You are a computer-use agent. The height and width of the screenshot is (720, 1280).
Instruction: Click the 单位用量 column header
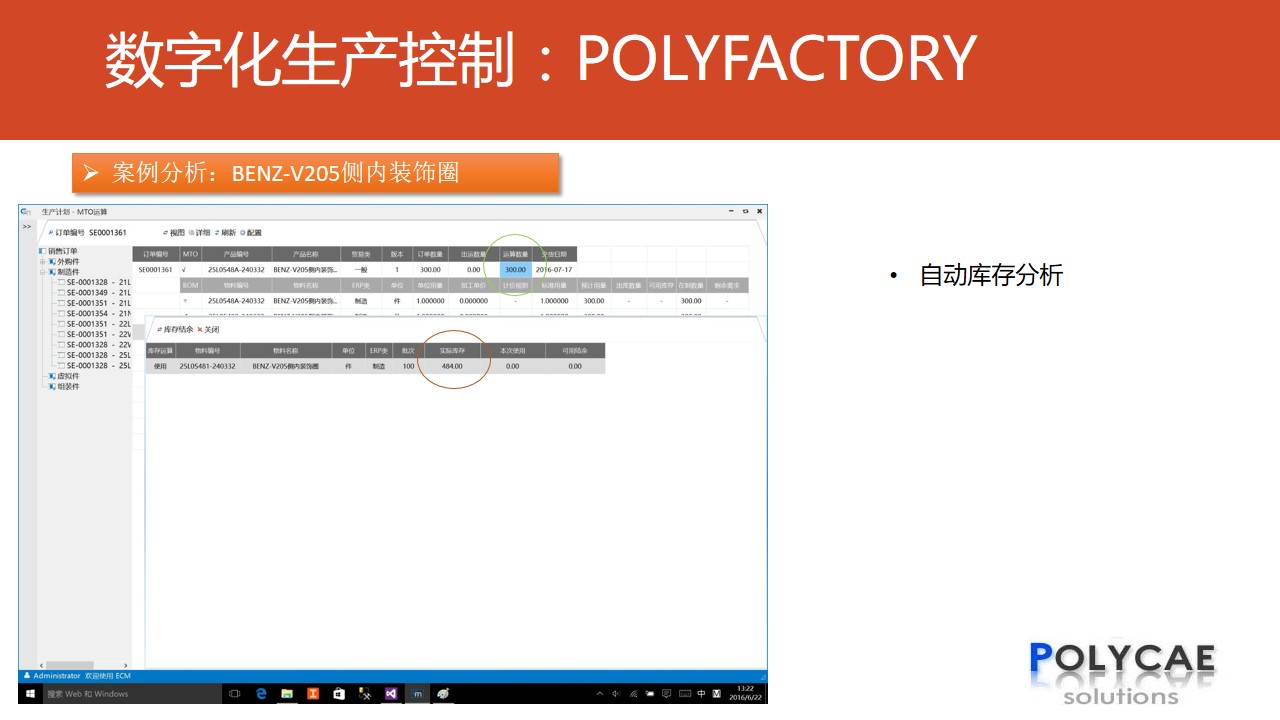(x=430, y=285)
